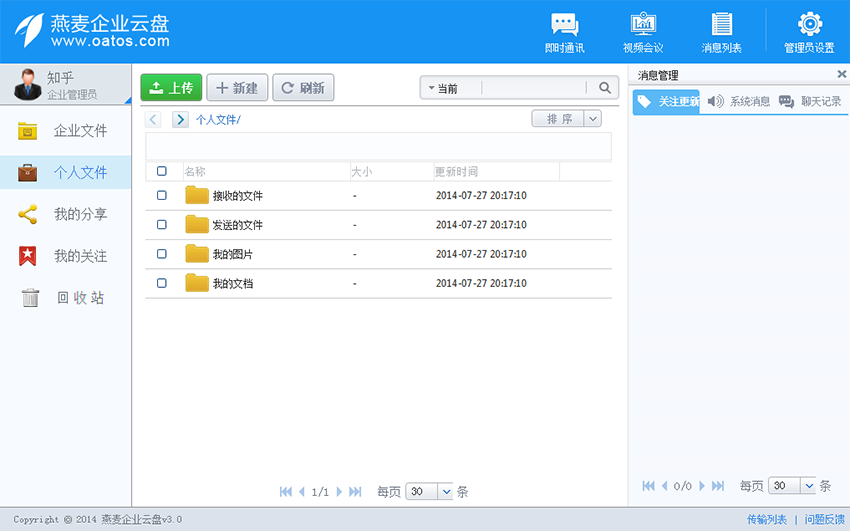Check the box for 接收的文件 folder
The width and height of the screenshot is (850, 531).
162,196
